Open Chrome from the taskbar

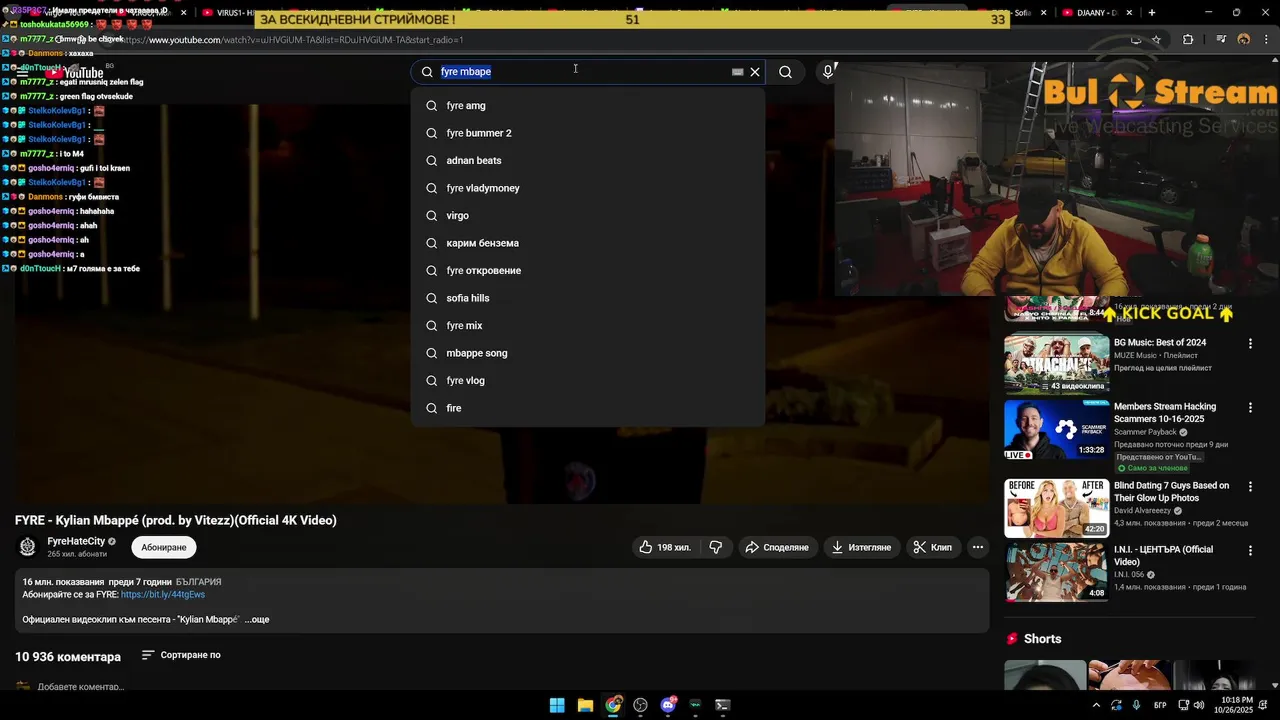[x=613, y=705]
